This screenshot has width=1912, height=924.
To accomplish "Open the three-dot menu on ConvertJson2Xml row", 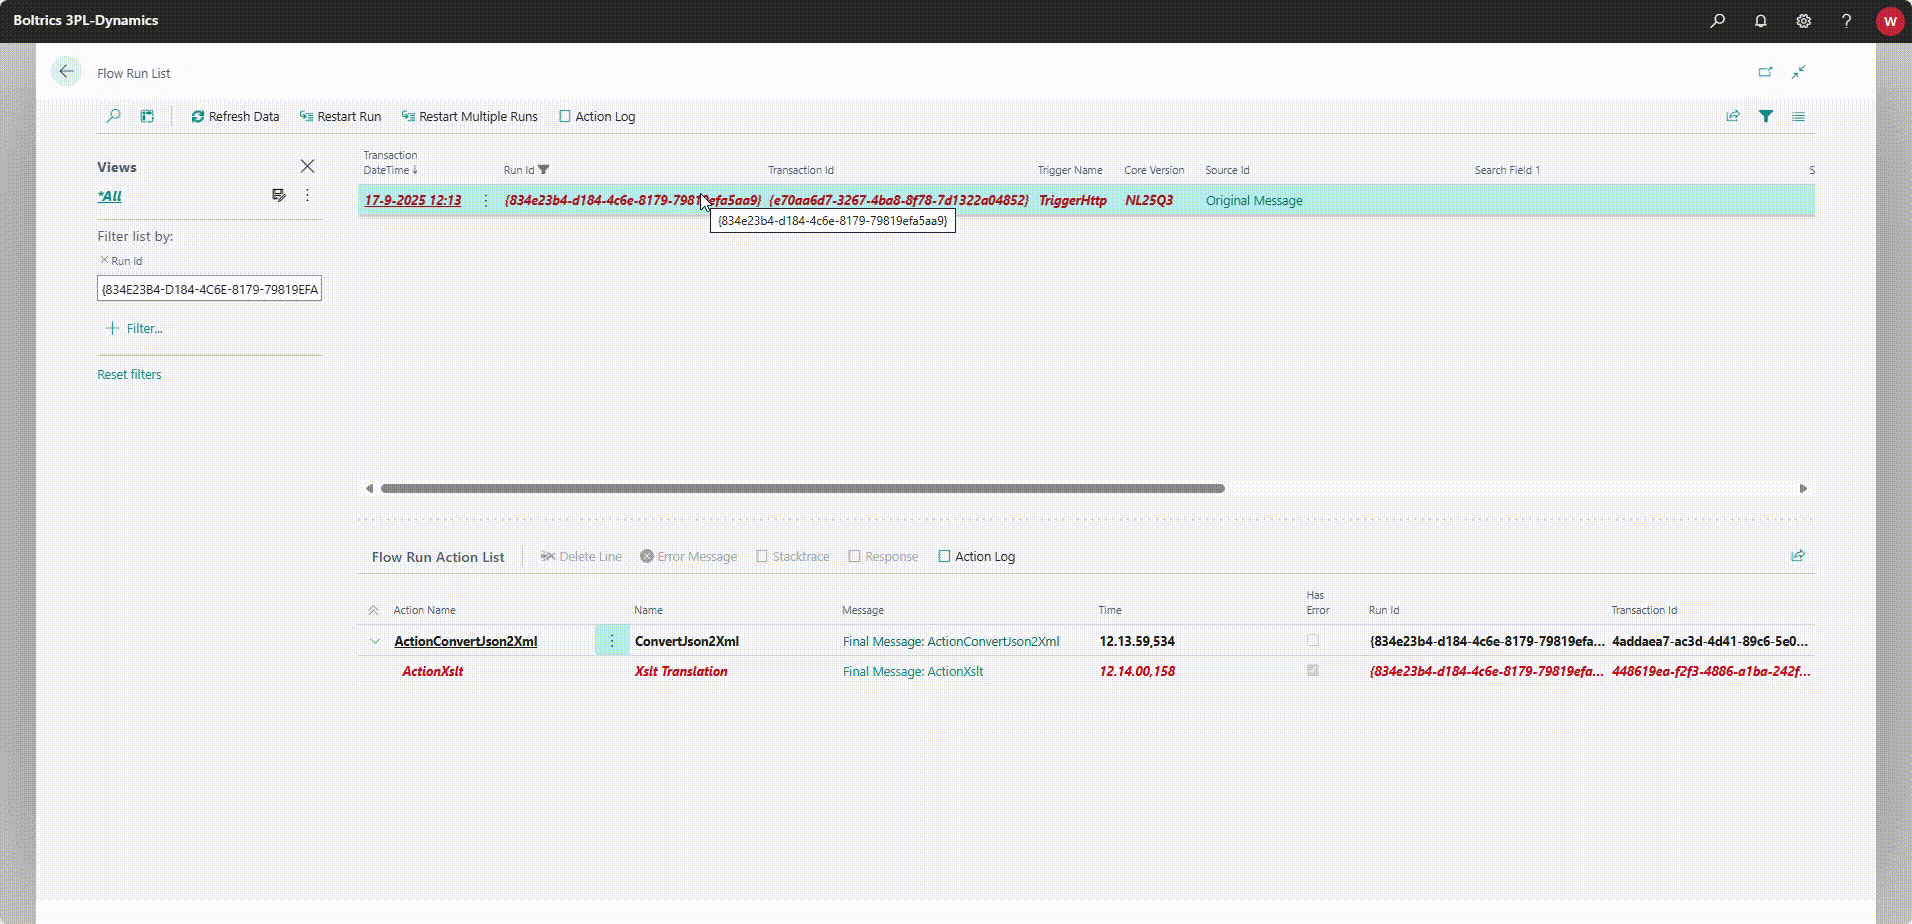I will [x=611, y=641].
